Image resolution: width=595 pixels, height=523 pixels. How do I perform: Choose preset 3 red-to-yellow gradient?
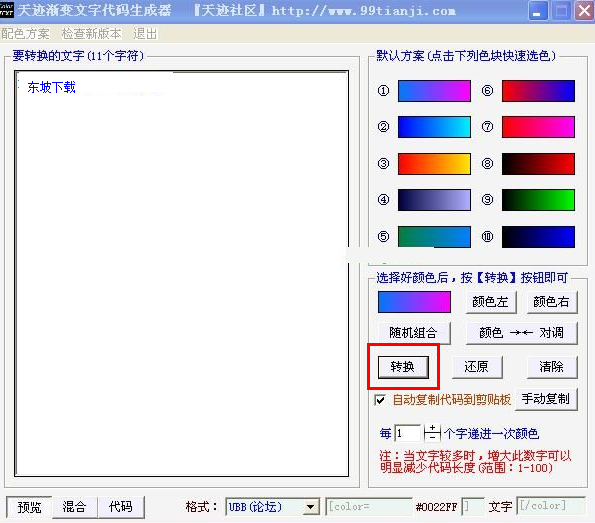[434, 164]
